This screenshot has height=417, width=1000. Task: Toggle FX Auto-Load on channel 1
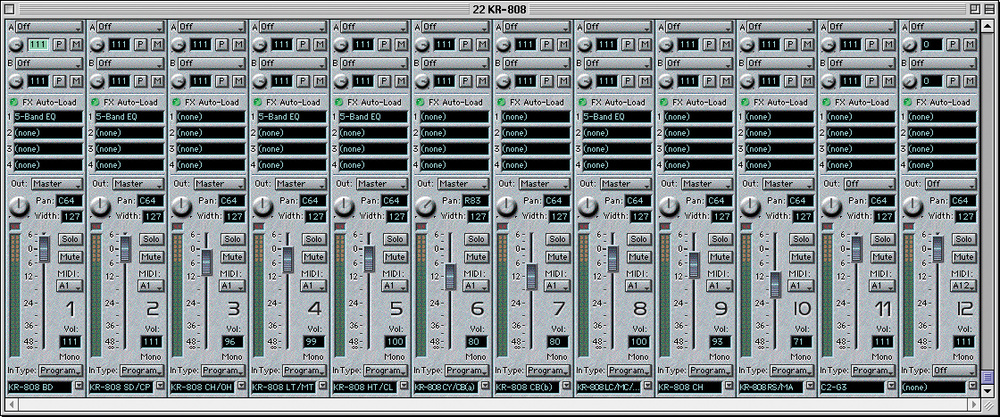[14, 102]
